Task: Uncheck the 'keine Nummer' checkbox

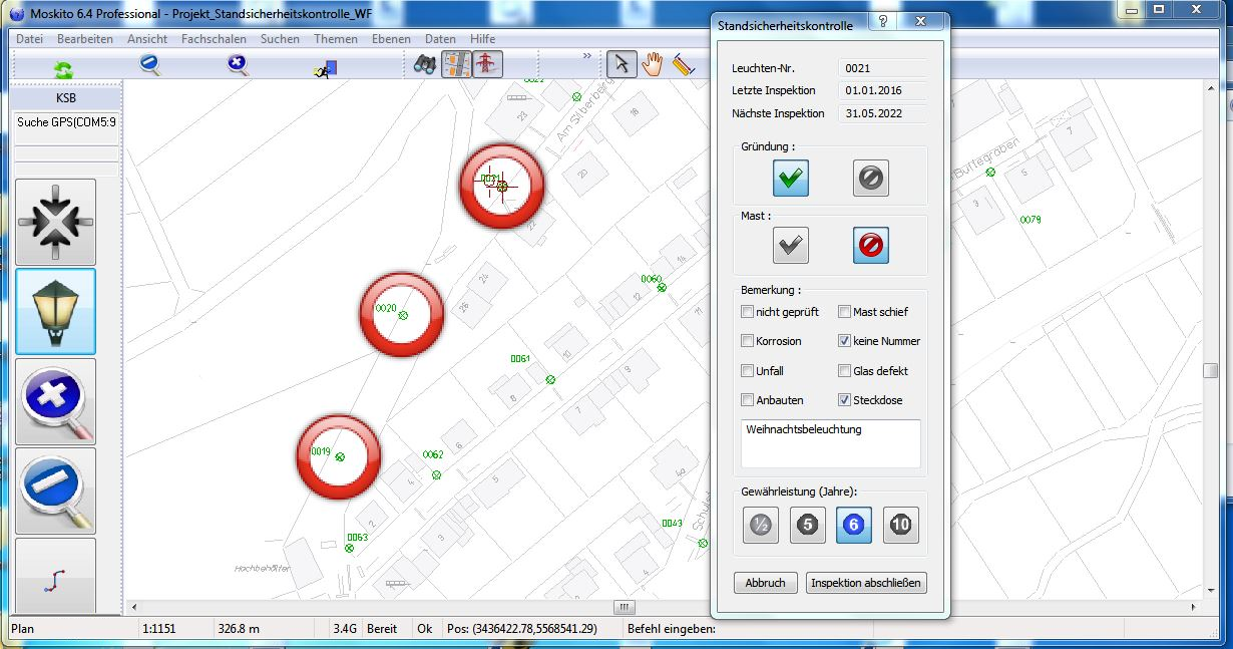Action: point(845,341)
